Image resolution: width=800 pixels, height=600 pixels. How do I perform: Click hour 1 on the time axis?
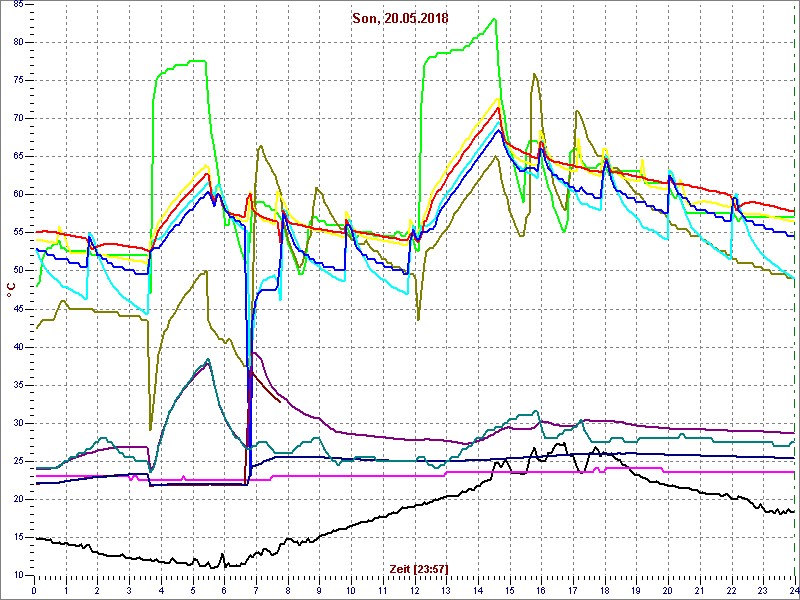coord(66,590)
